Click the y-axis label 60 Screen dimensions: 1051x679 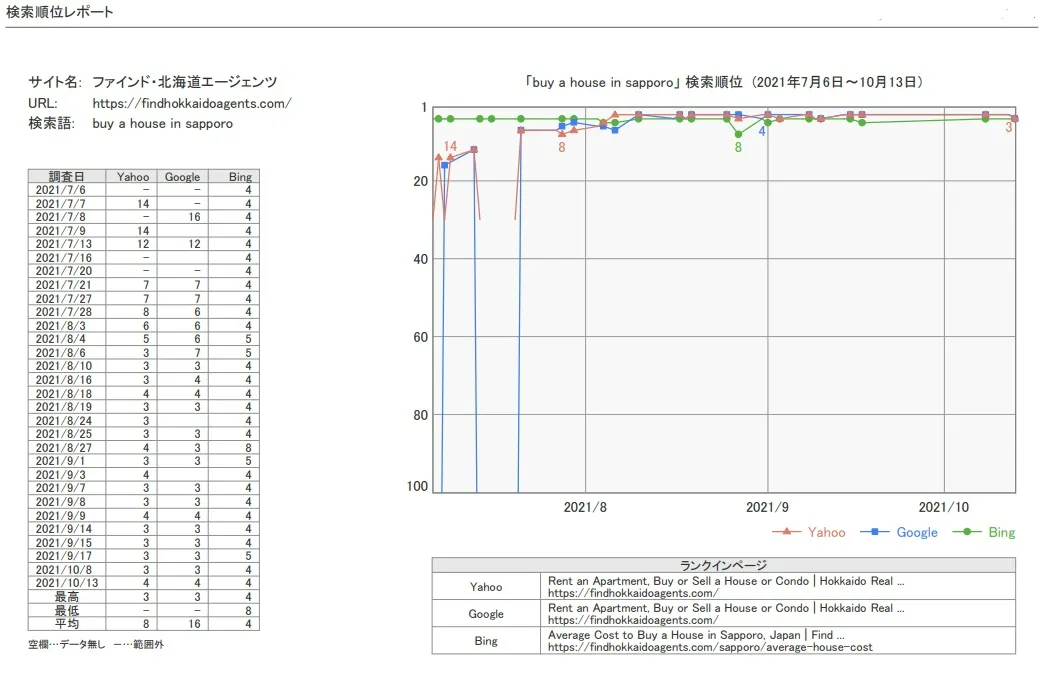[420, 337]
